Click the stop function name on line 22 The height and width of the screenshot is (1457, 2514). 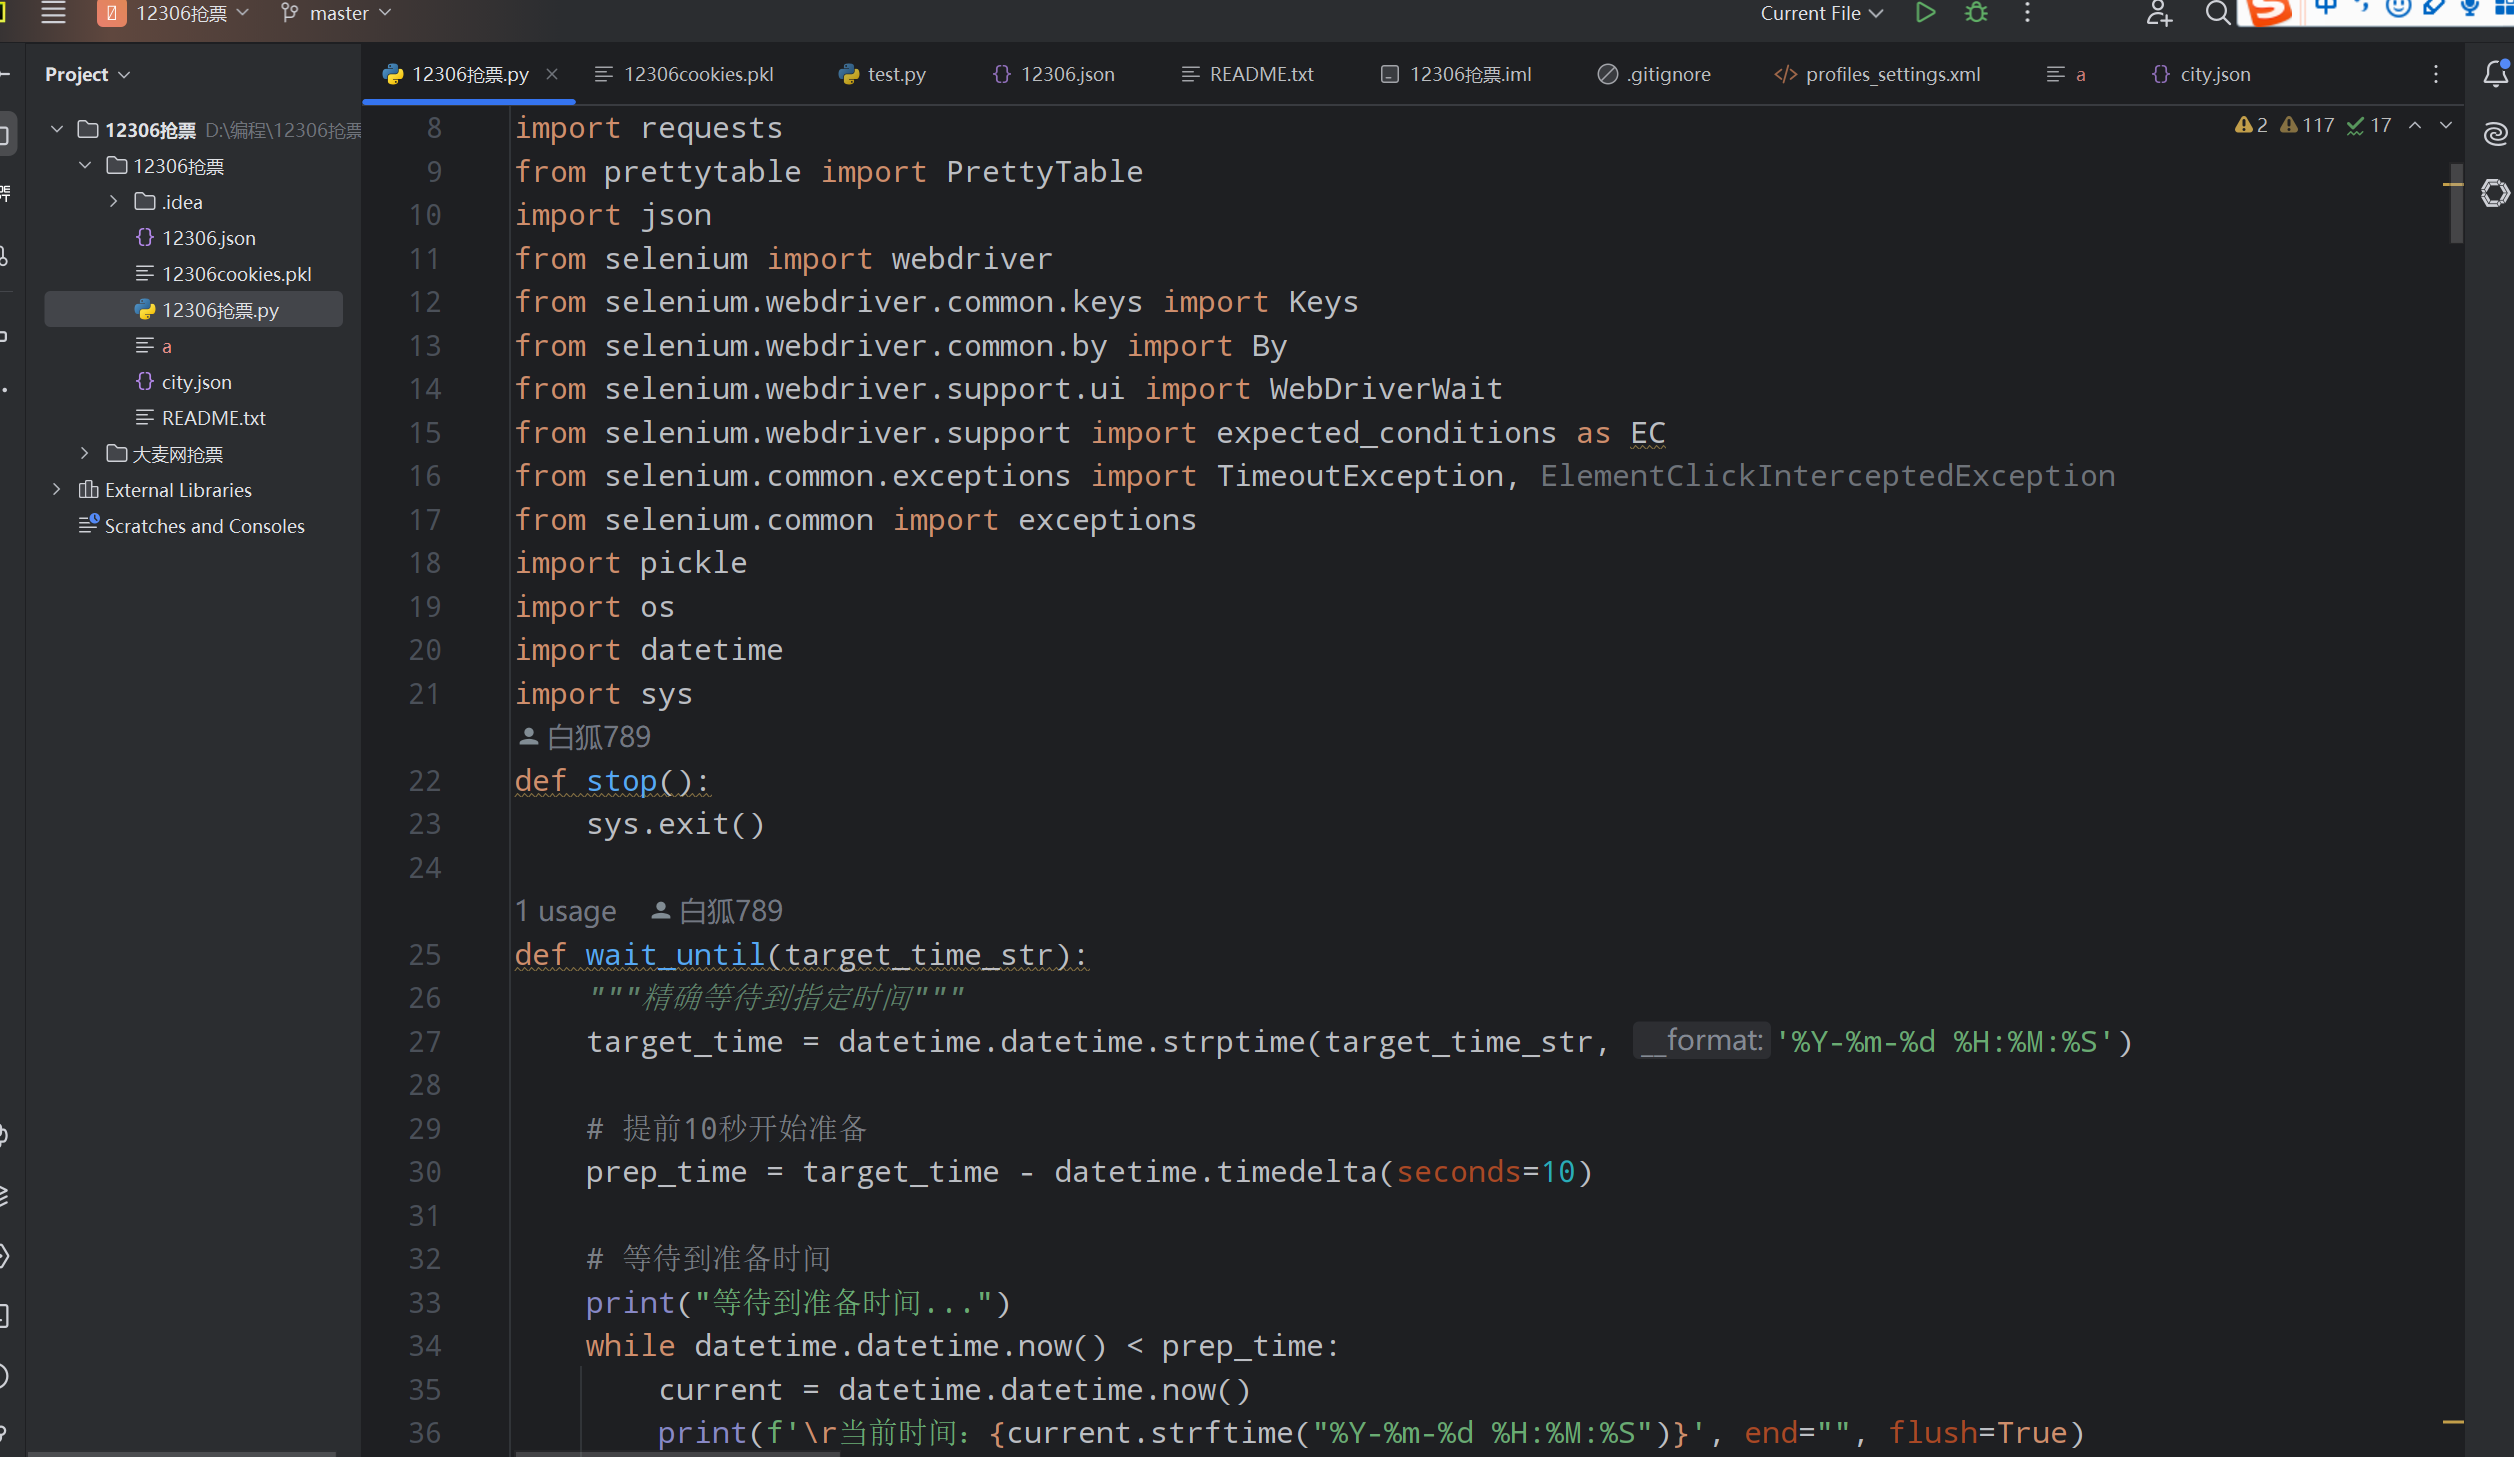point(621,780)
